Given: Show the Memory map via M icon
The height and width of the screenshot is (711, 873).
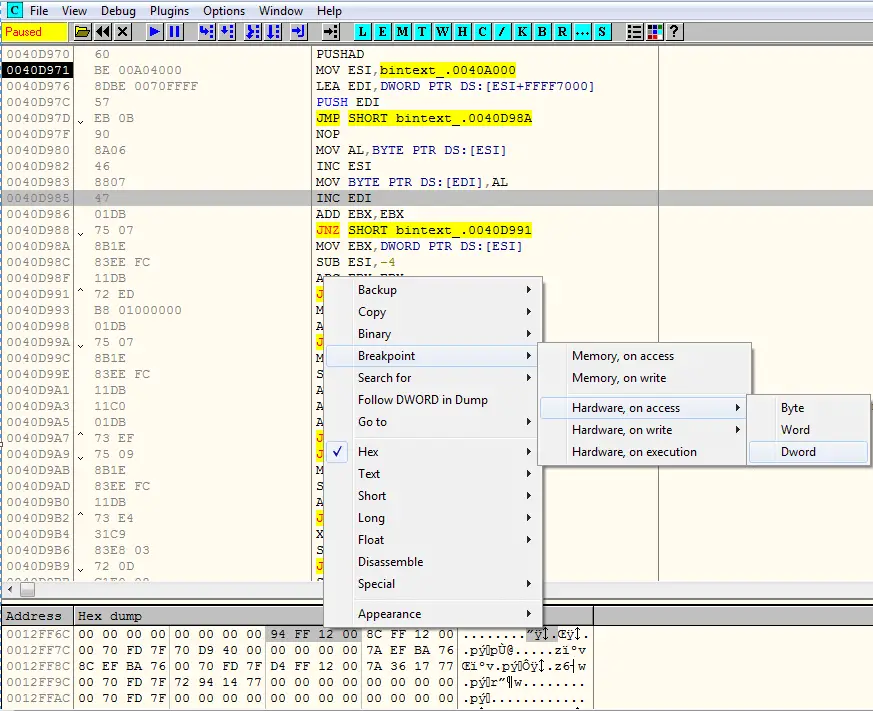Looking at the screenshot, I should [403, 32].
